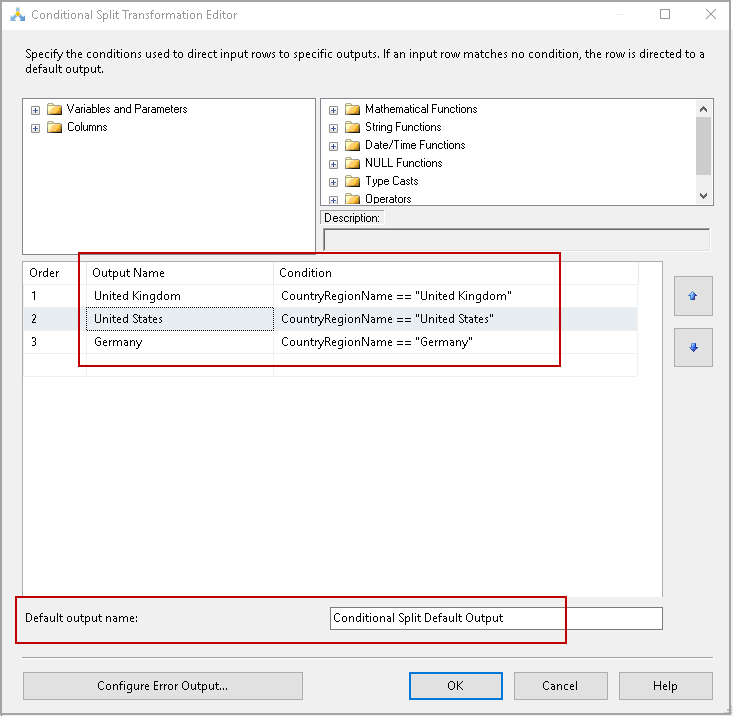Select the Germany output name cell
733x716 pixels.
180,342
